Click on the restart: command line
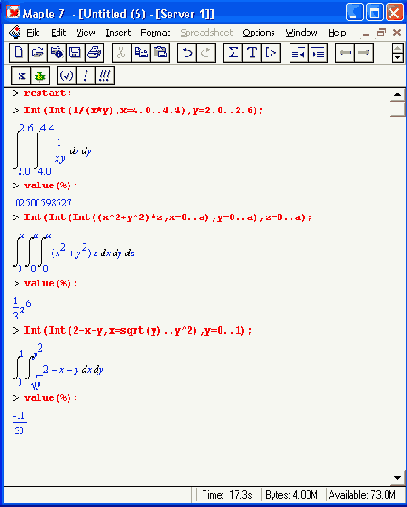Image resolution: width=407 pixels, height=507 pixels. (47, 93)
